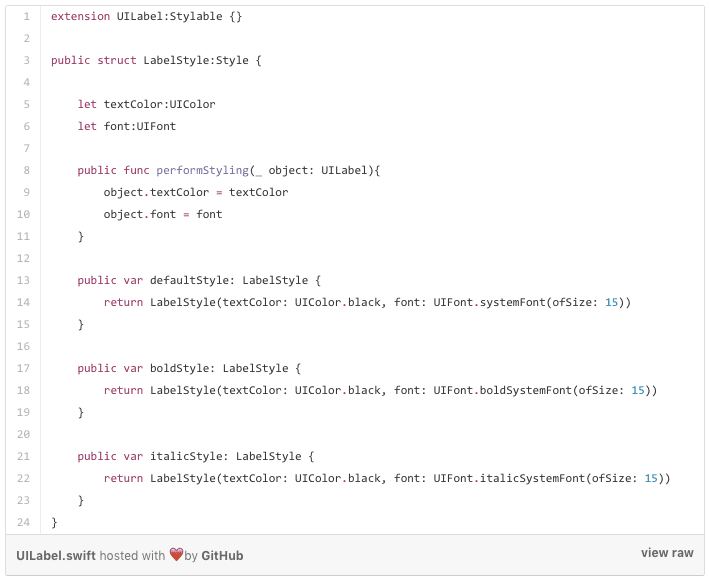Select line number 17
The image size is (709, 583).
point(23,369)
